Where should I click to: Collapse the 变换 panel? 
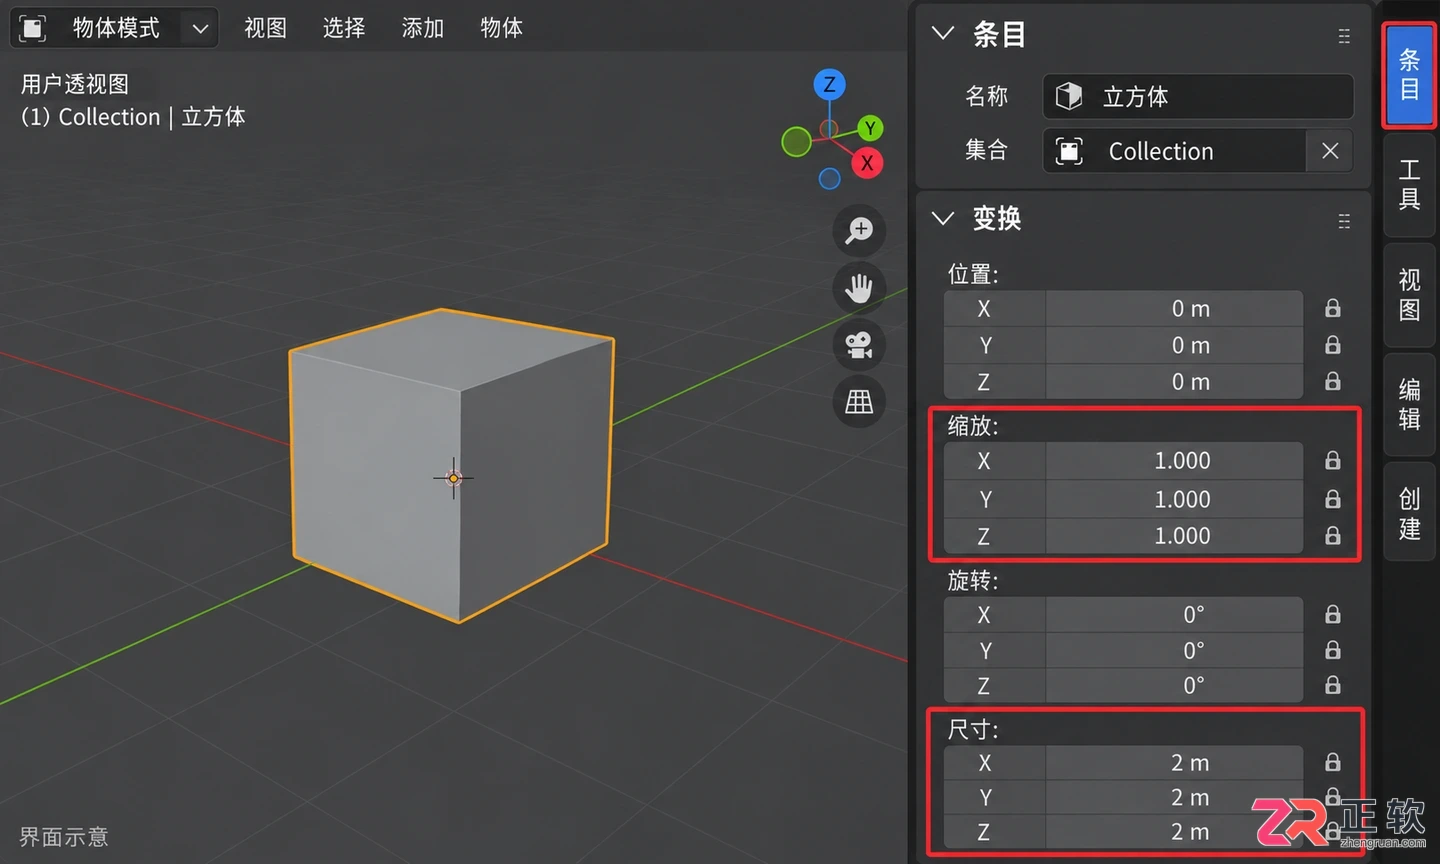942,218
